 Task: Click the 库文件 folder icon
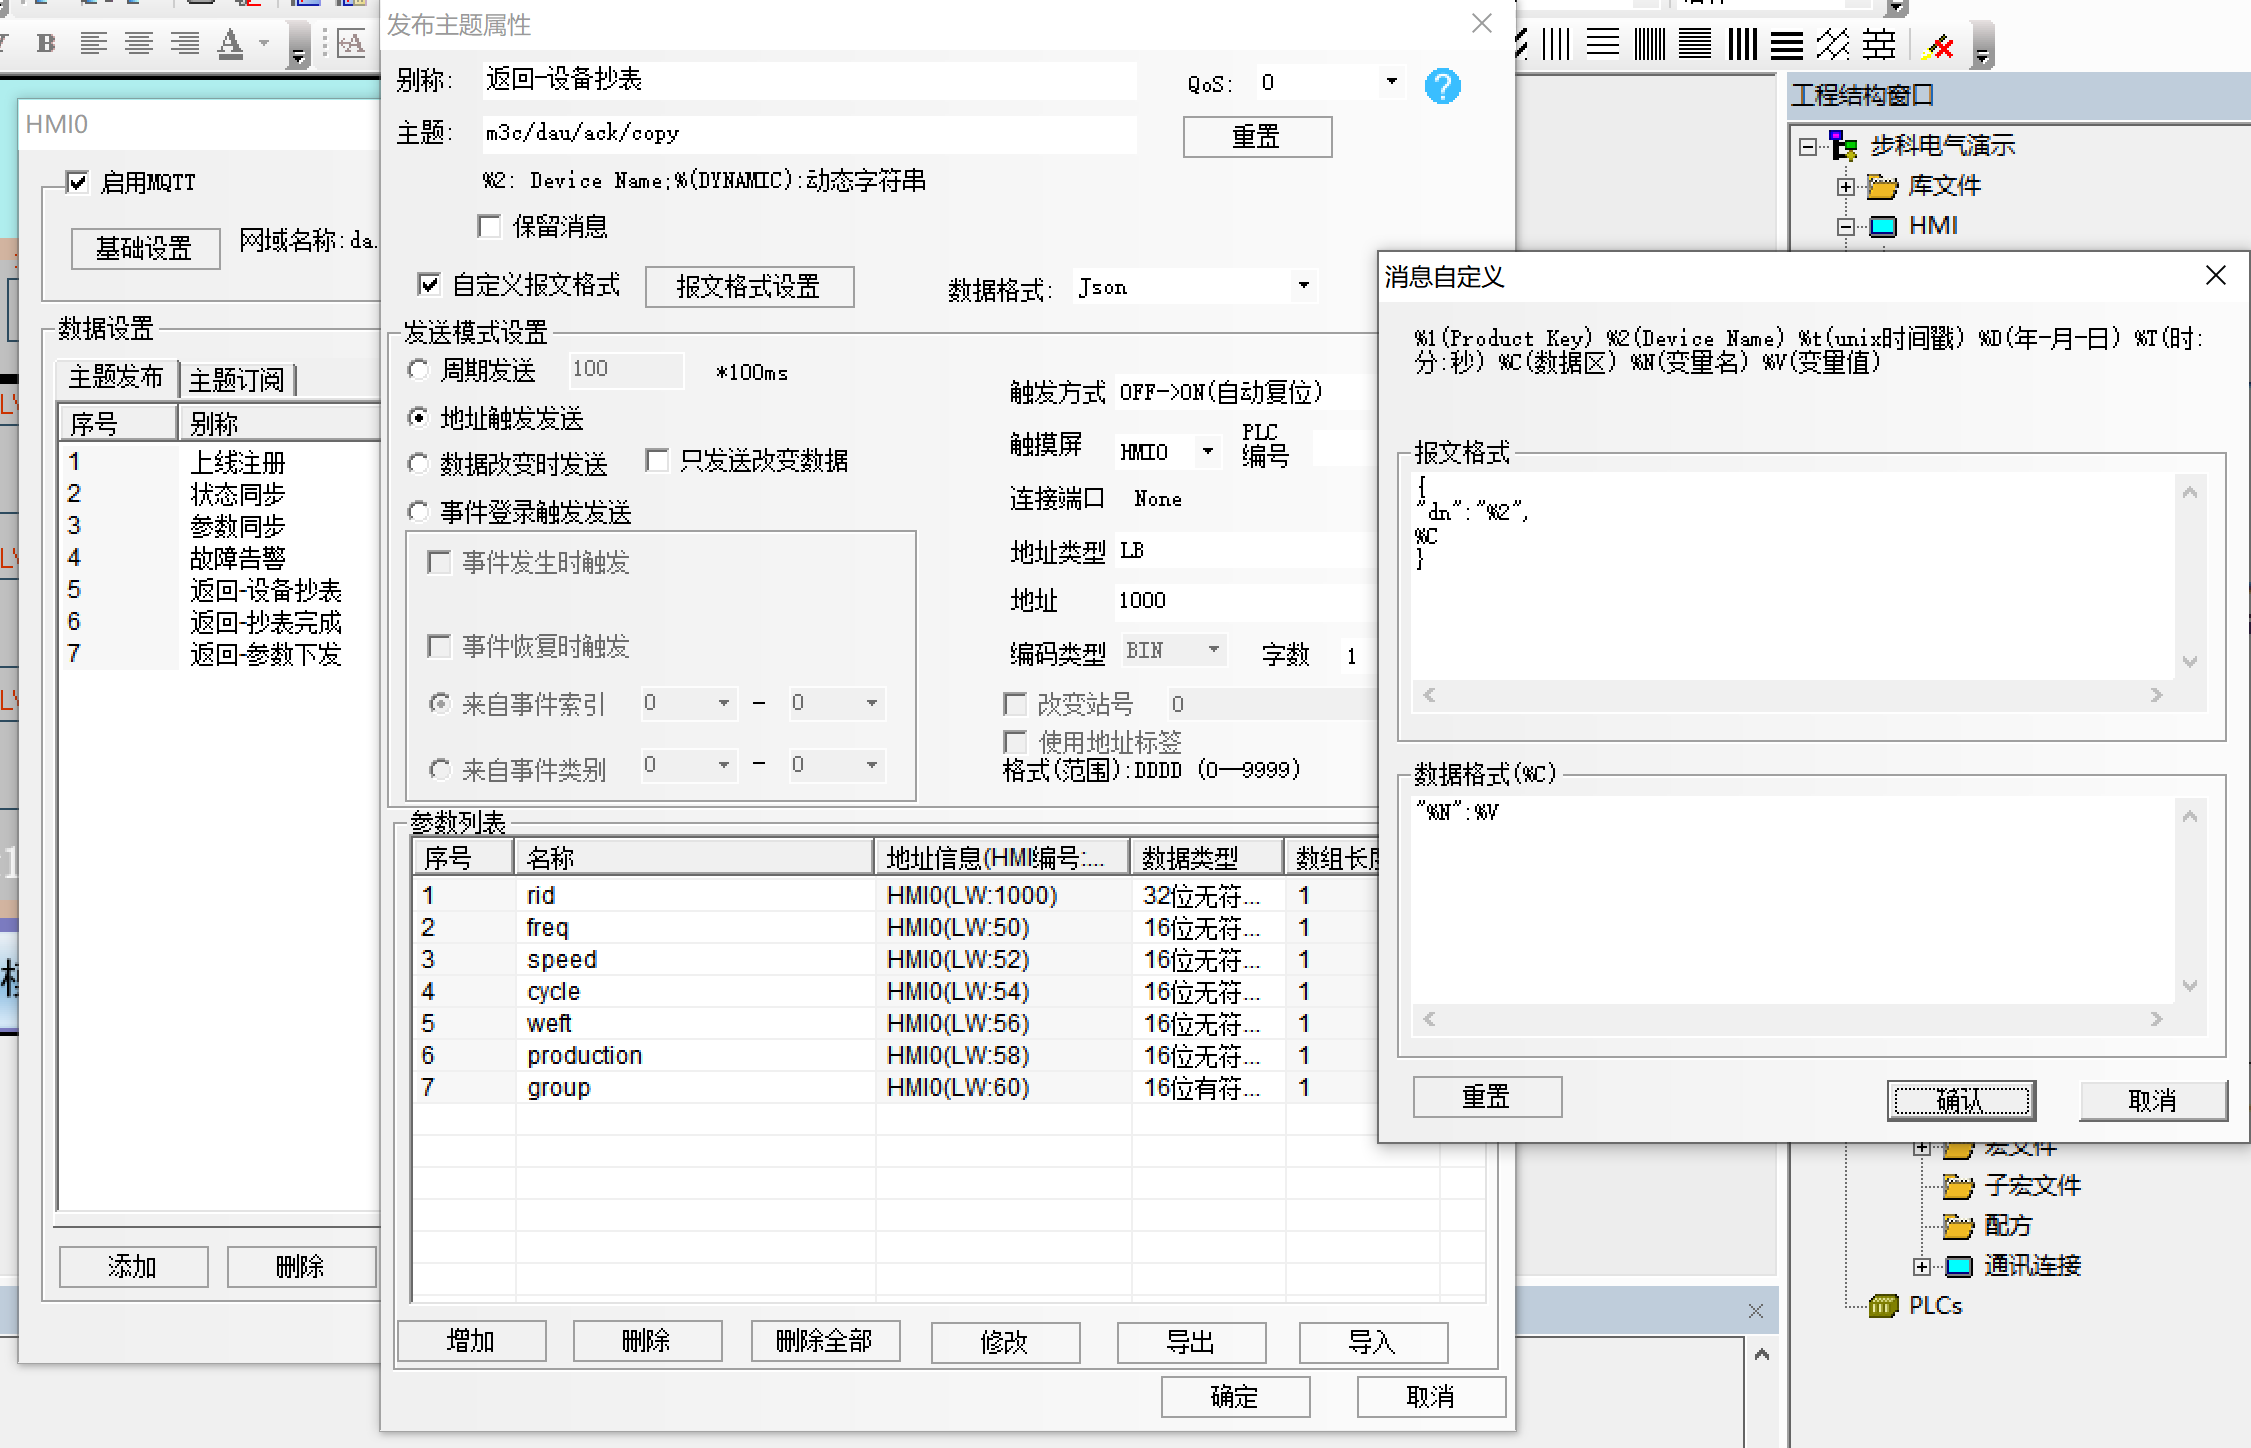(x=1882, y=186)
